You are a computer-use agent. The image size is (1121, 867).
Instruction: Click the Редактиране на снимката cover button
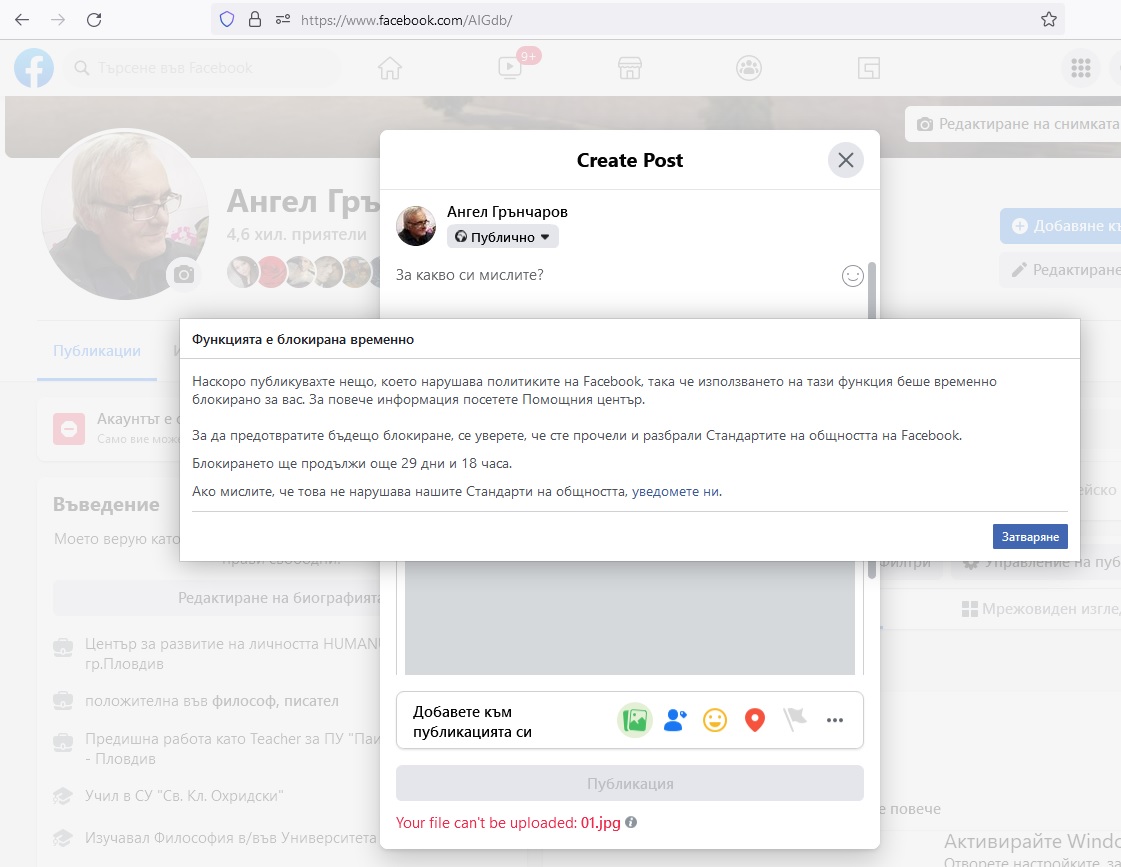coord(1013,124)
